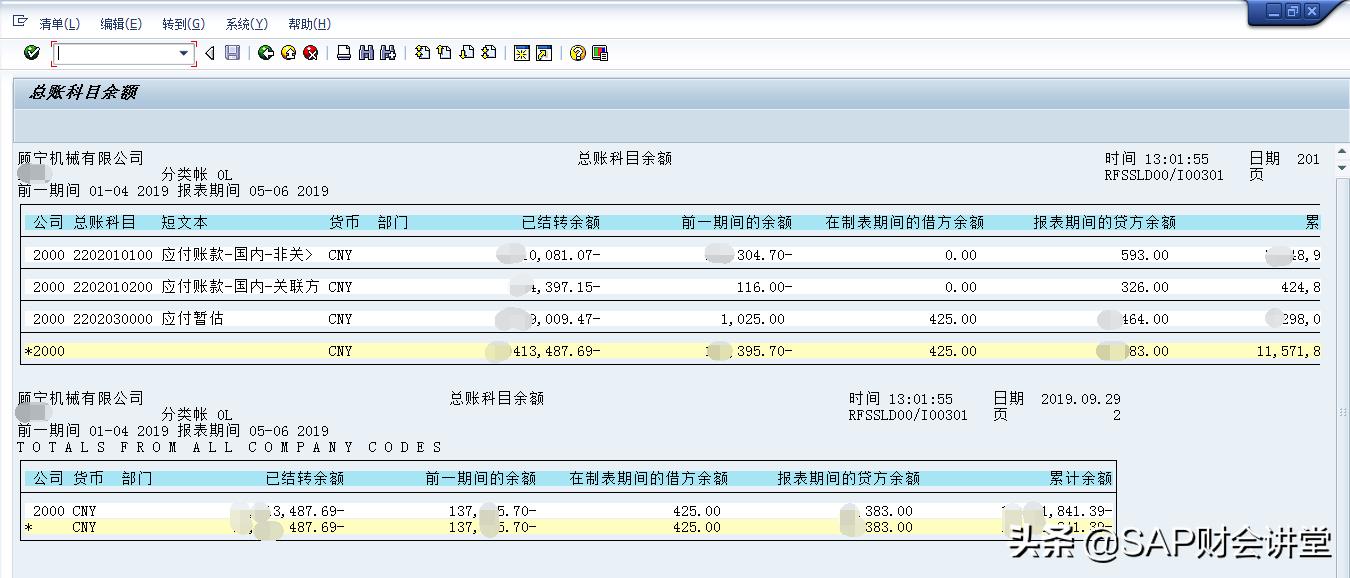Screen dimensions: 1350x578
Task: Open the 清单(L) menu
Action: tap(57, 23)
